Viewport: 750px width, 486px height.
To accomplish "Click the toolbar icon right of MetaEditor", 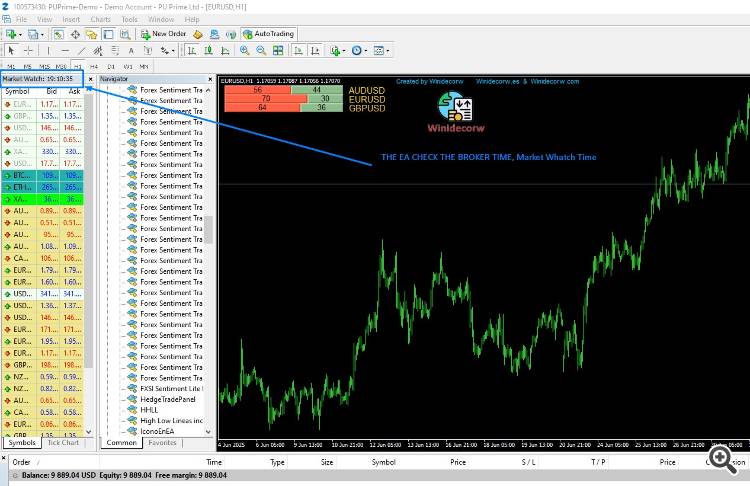I will (214, 34).
